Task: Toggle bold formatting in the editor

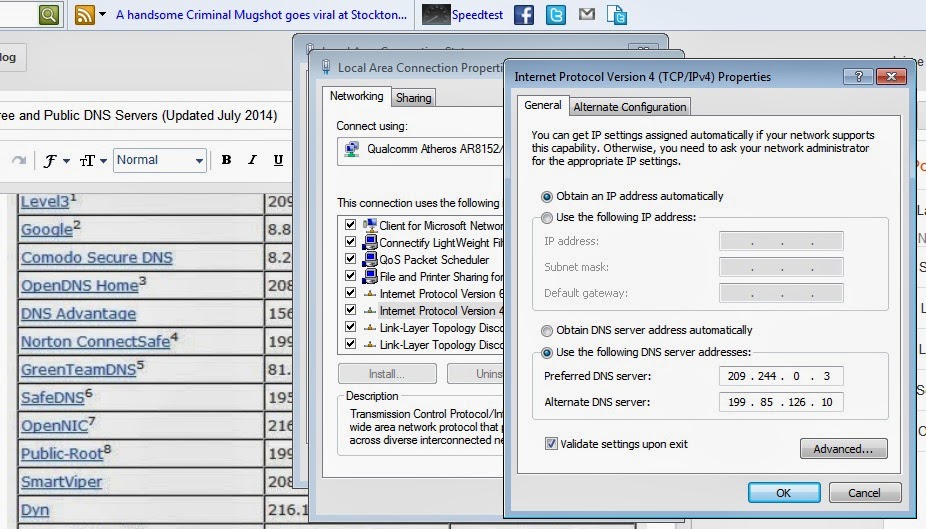Action: 226,159
